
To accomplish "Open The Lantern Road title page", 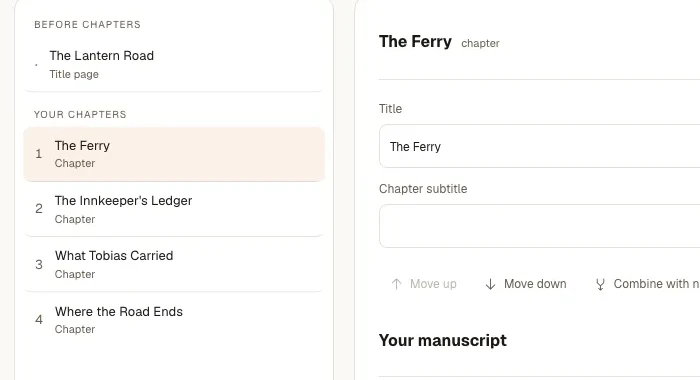I will point(174,64).
